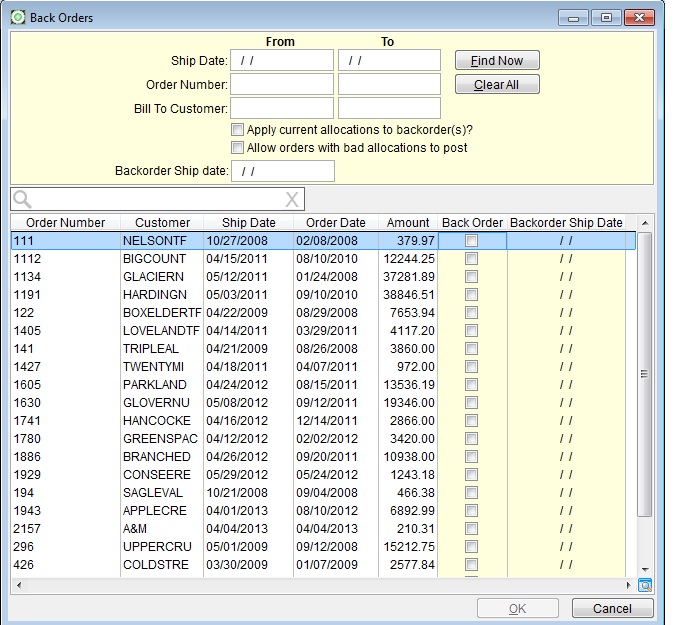
Task: Click the magnifier search icon
Action: [x=22, y=199]
